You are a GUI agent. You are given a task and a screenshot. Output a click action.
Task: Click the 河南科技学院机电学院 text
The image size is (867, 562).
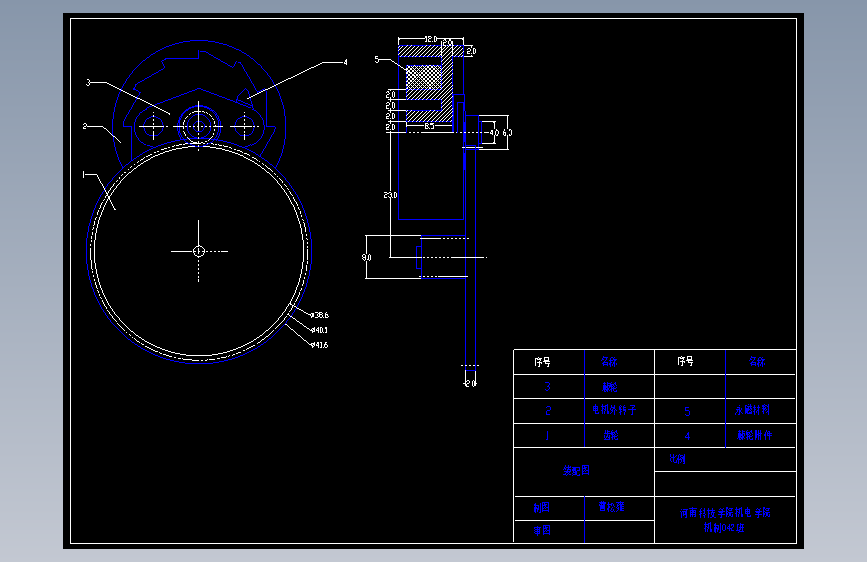(725, 513)
